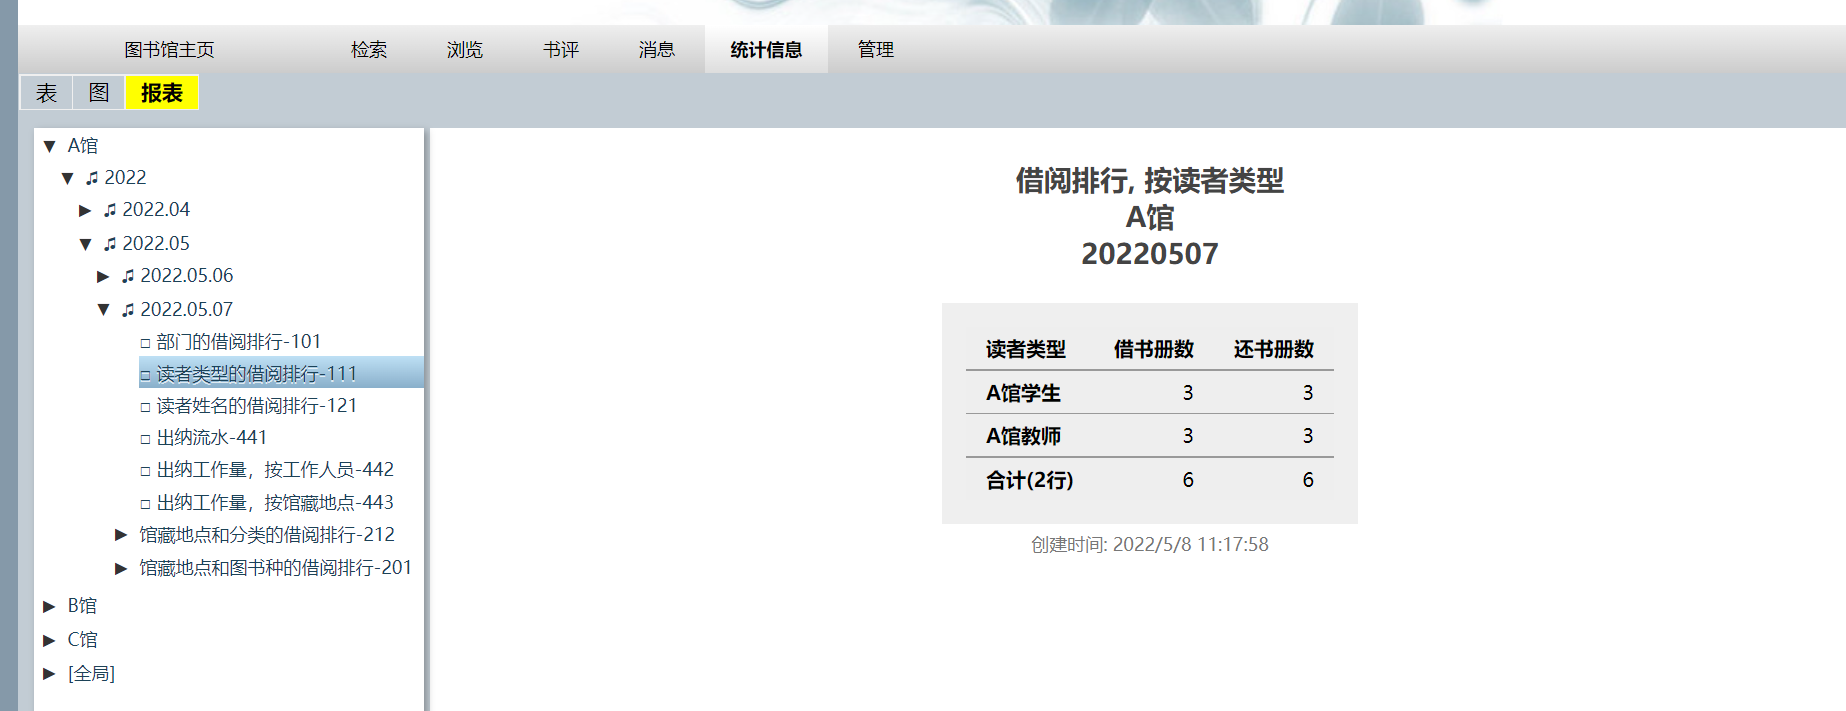Open the 消息 menu item
Image resolution: width=1846 pixels, height=711 pixels.
[657, 50]
